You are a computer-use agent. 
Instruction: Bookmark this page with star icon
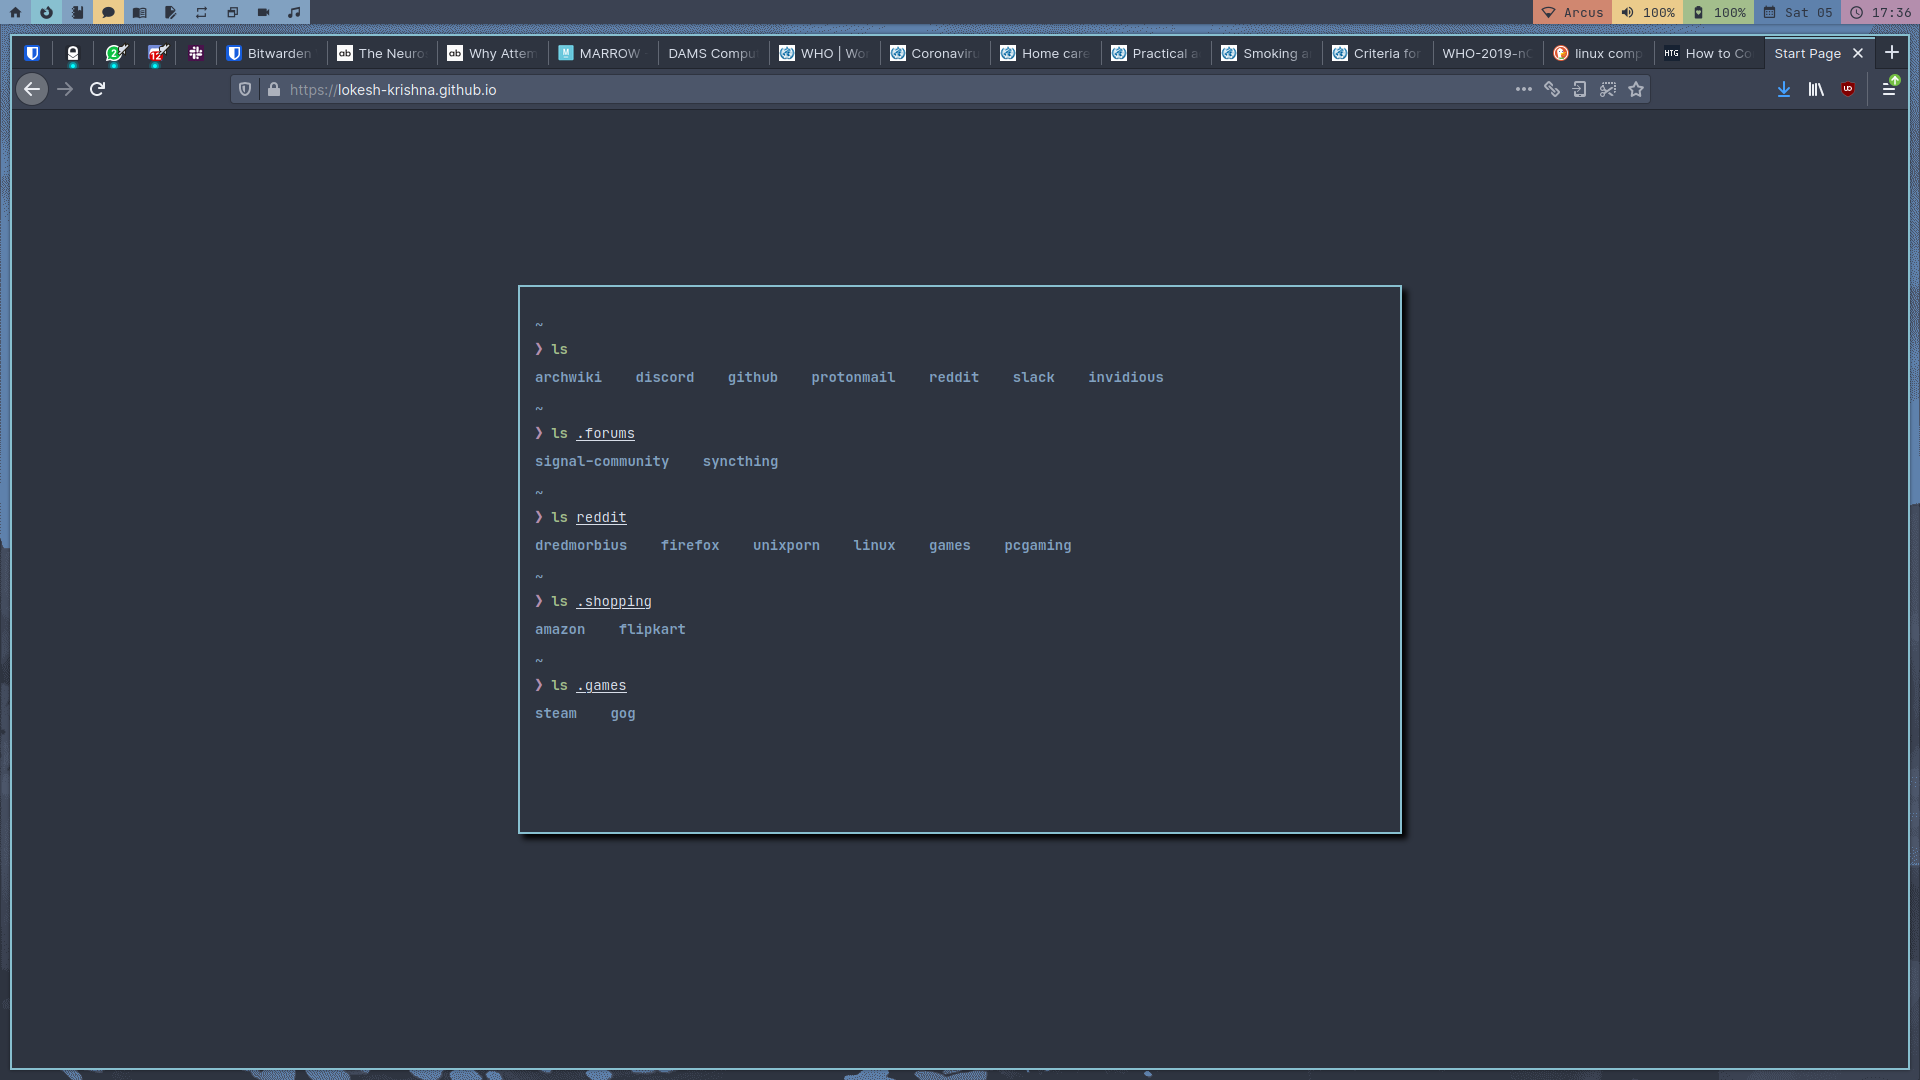point(1636,90)
